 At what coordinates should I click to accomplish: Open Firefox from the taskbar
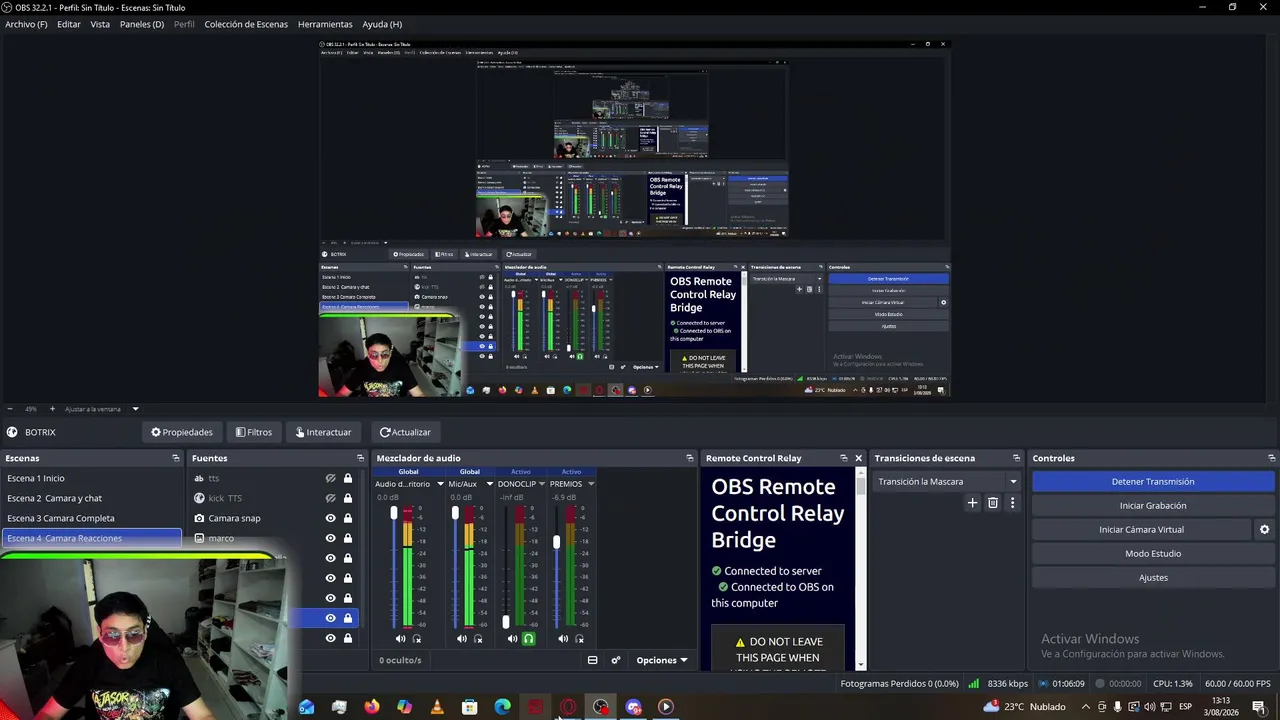(x=372, y=707)
